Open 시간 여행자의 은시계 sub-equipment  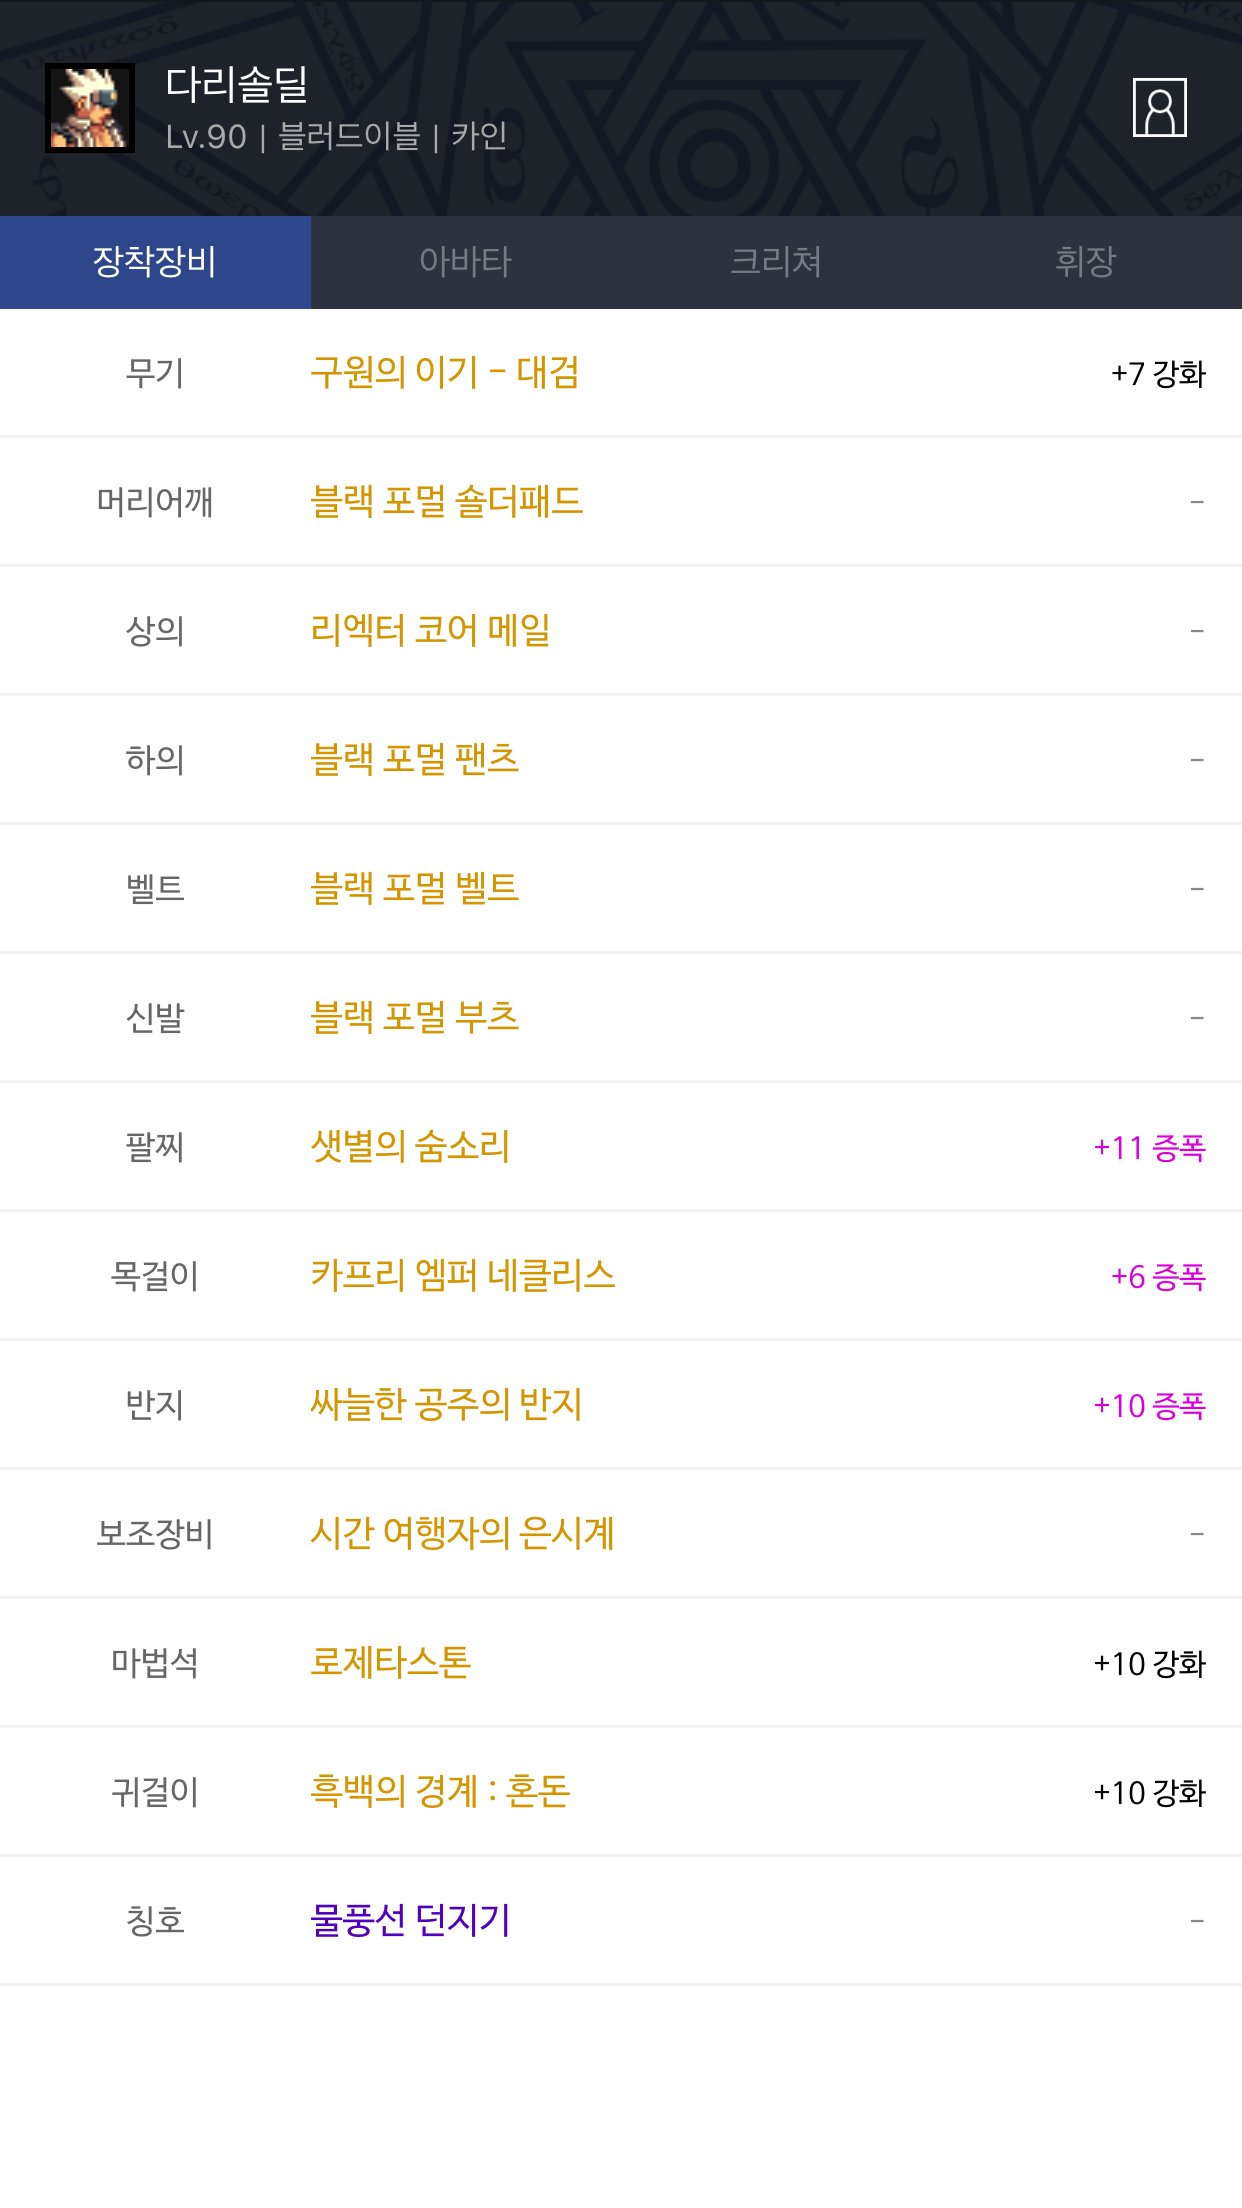(x=462, y=1534)
